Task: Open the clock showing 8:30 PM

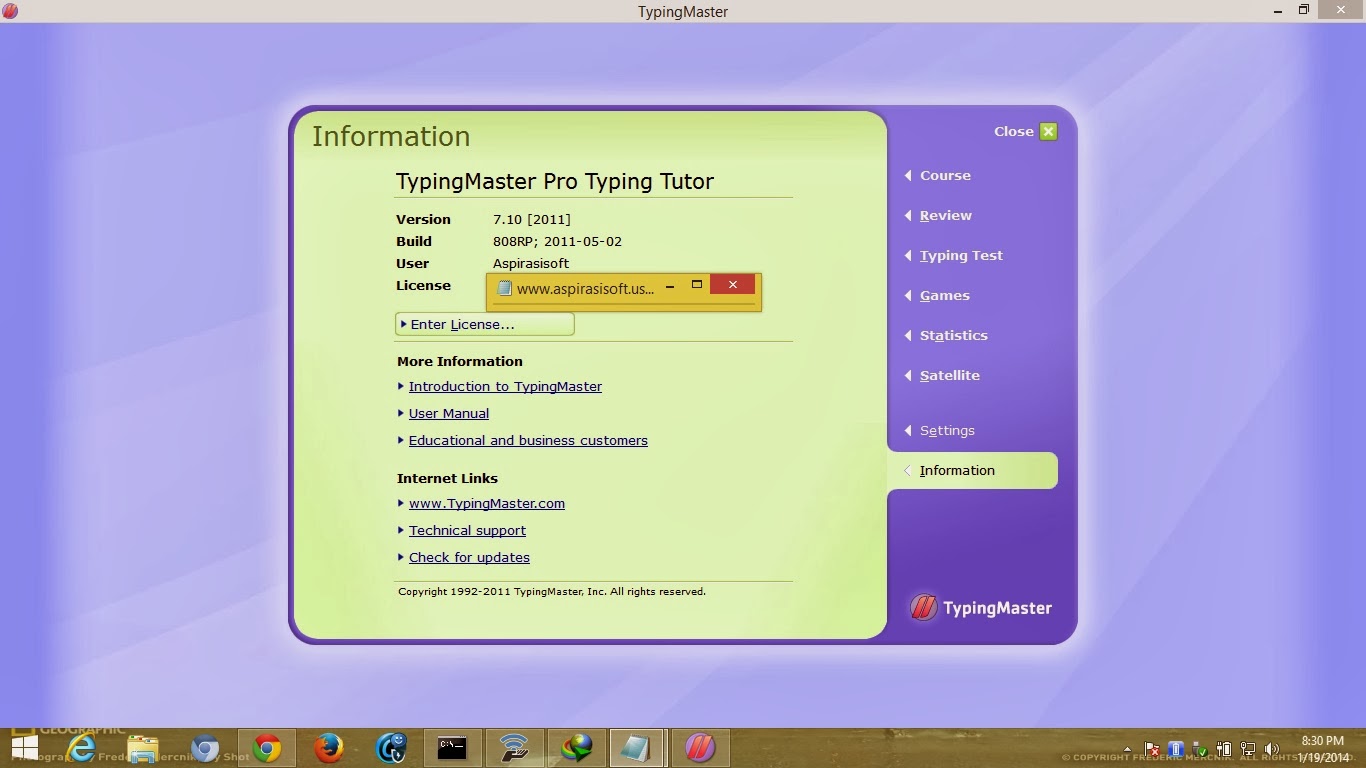Action: click(x=1322, y=749)
